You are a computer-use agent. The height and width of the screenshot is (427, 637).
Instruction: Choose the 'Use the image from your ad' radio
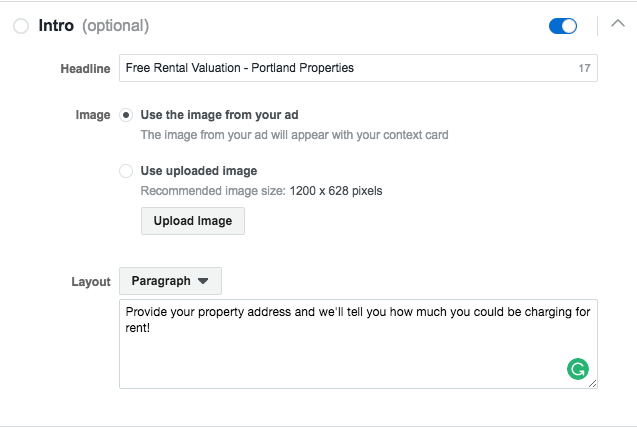[126, 115]
